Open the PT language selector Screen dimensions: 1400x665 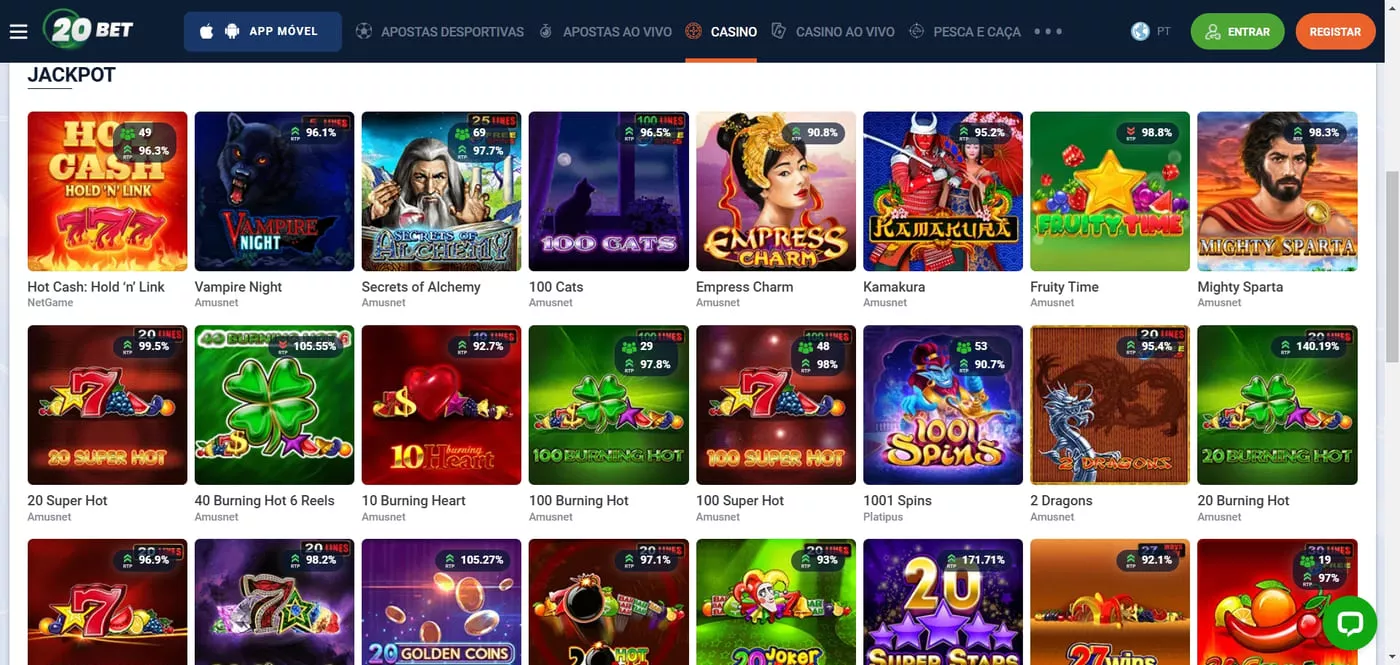click(1164, 32)
